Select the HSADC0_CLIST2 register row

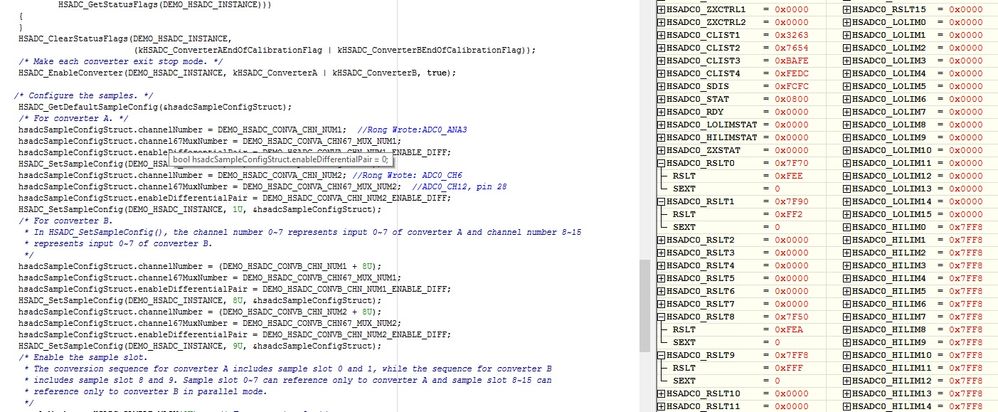[x=741, y=48]
